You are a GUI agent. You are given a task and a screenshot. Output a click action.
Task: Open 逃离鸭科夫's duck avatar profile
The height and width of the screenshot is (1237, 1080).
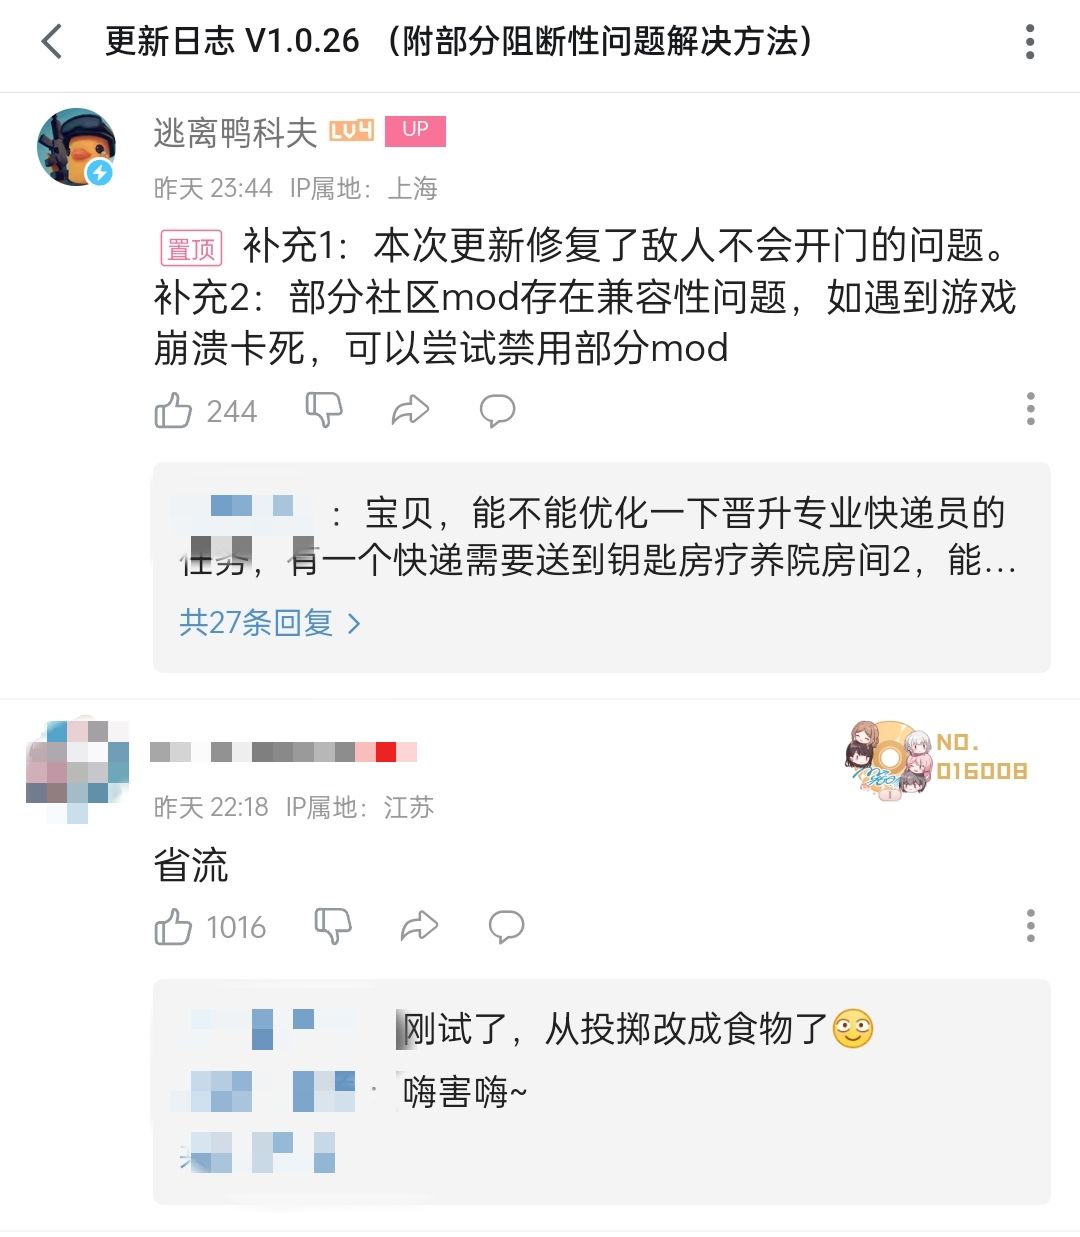tap(76, 147)
